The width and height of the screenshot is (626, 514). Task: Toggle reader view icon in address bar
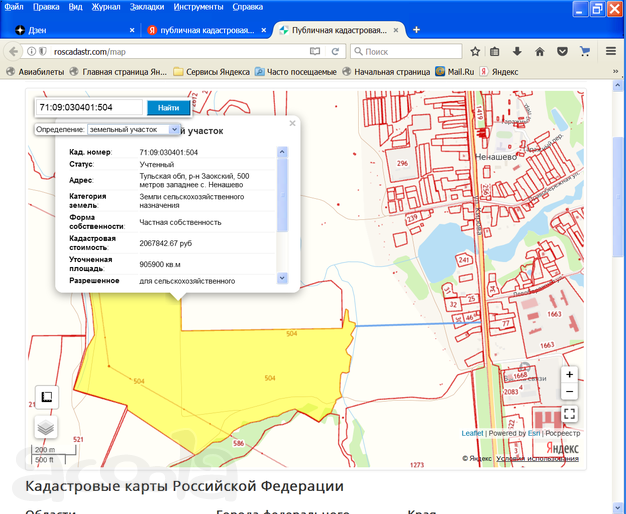click(x=315, y=52)
